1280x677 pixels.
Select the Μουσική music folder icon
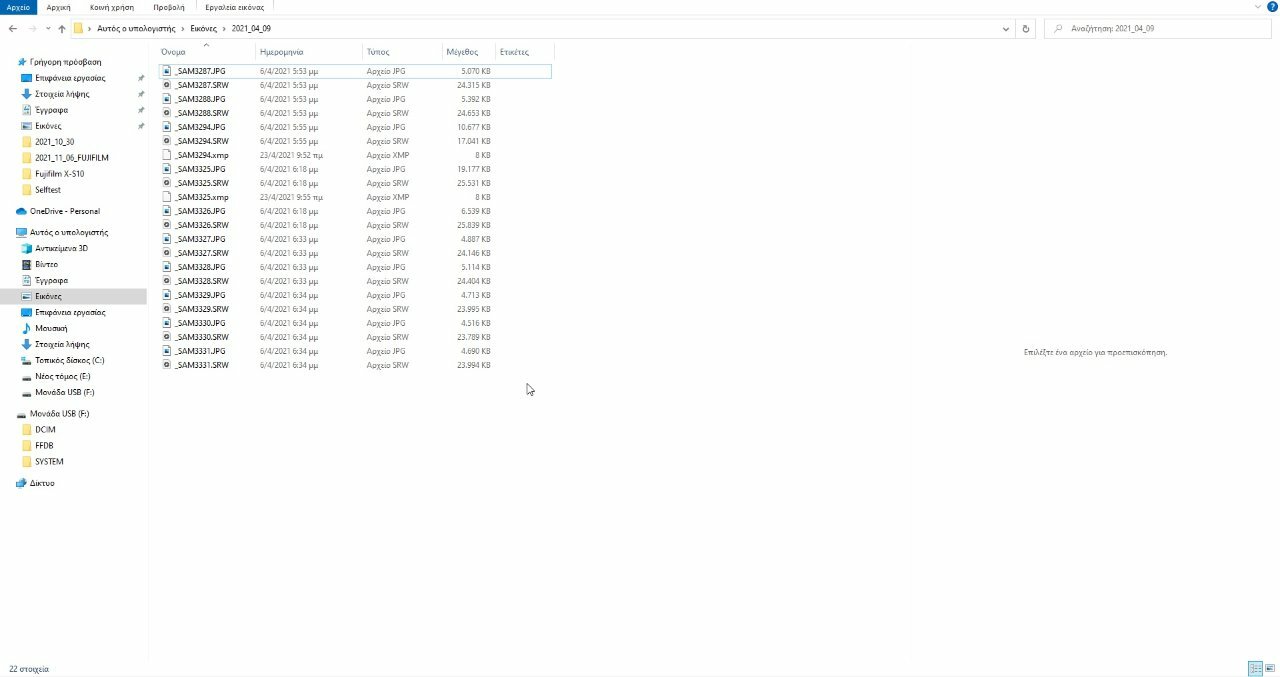point(26,328)
